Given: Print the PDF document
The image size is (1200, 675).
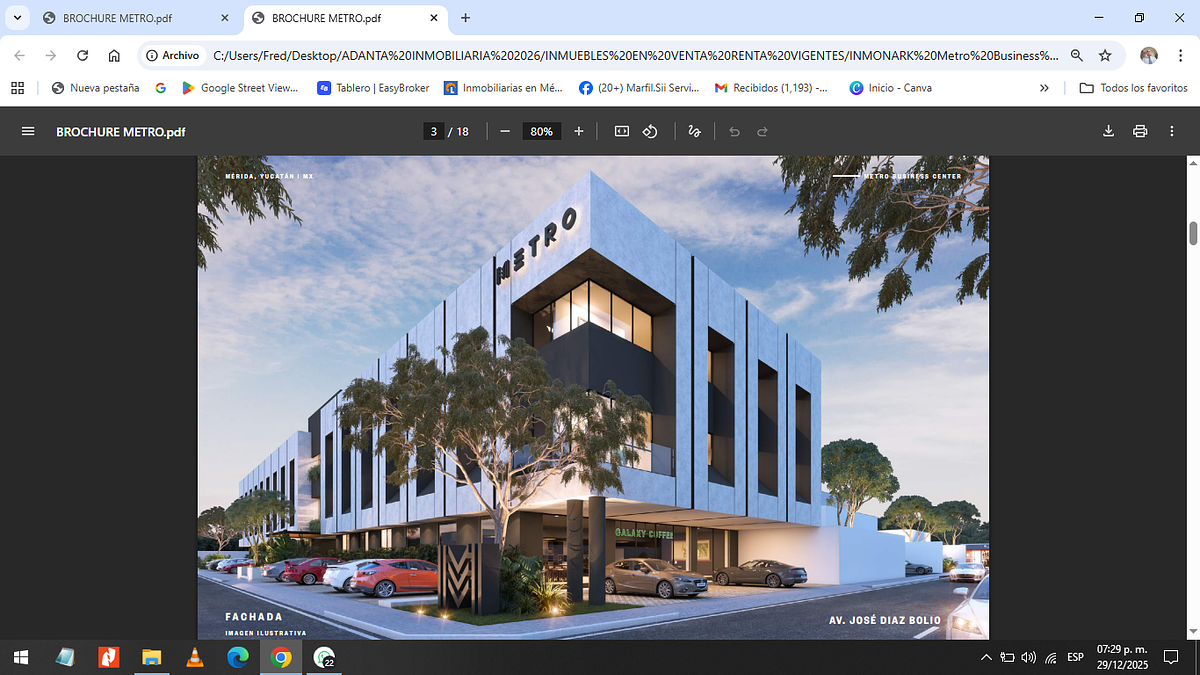Looking at the screenshot, I should (x=1140, y=132).
